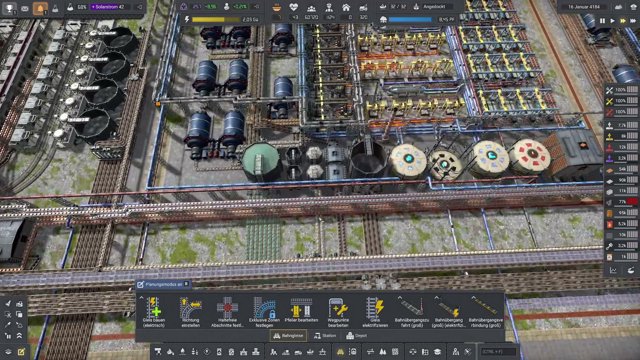
Task: Collapse the unity bar arrow
Action: (x=257, y=7)
